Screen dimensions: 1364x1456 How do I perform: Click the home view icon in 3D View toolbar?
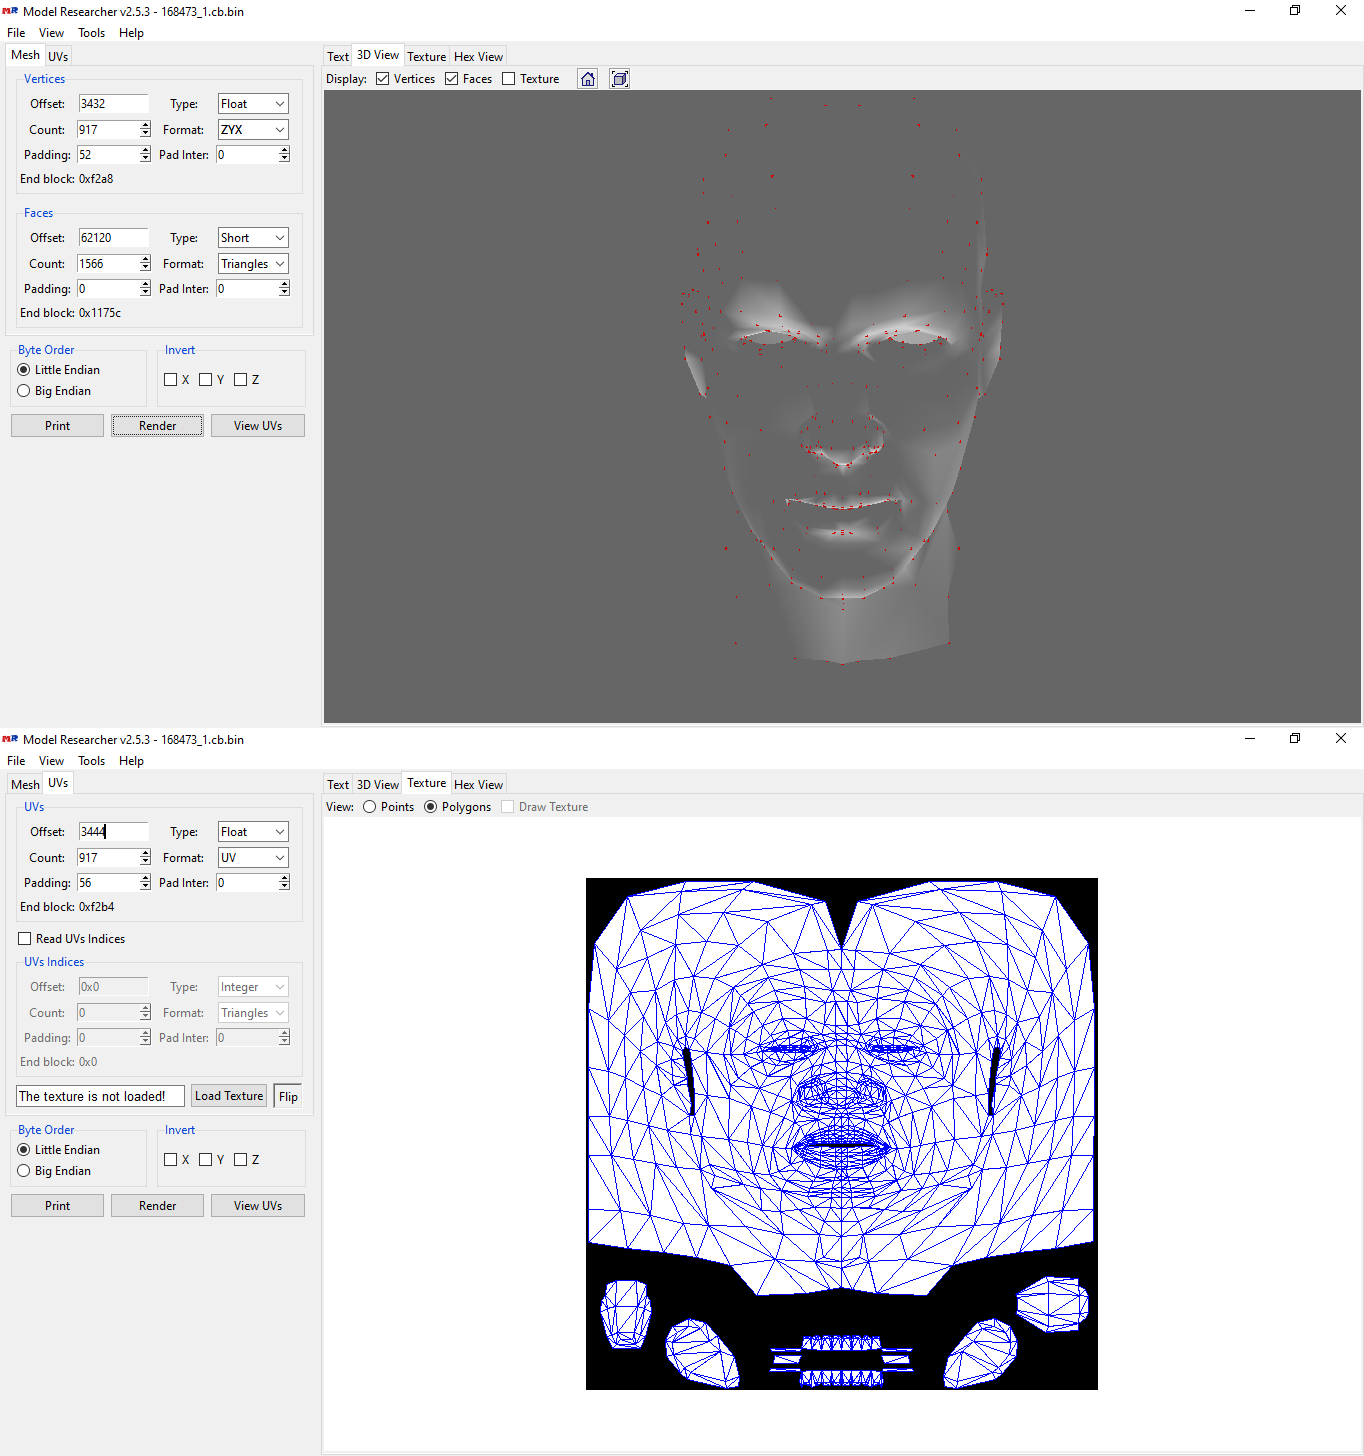pos(588,79)
